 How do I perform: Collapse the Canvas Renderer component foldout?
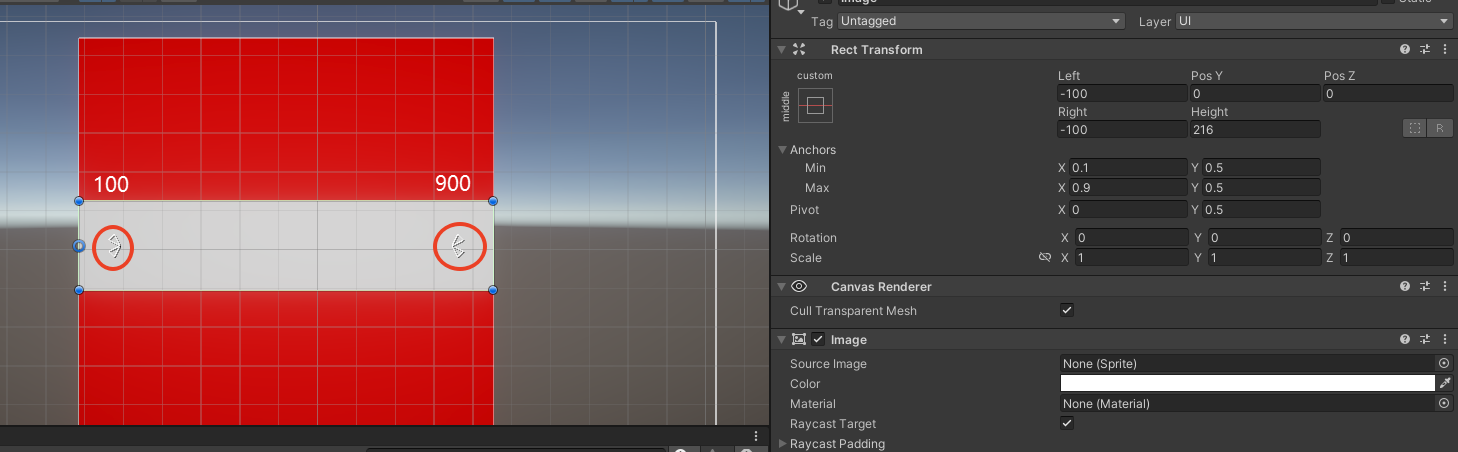click(781, 286)
